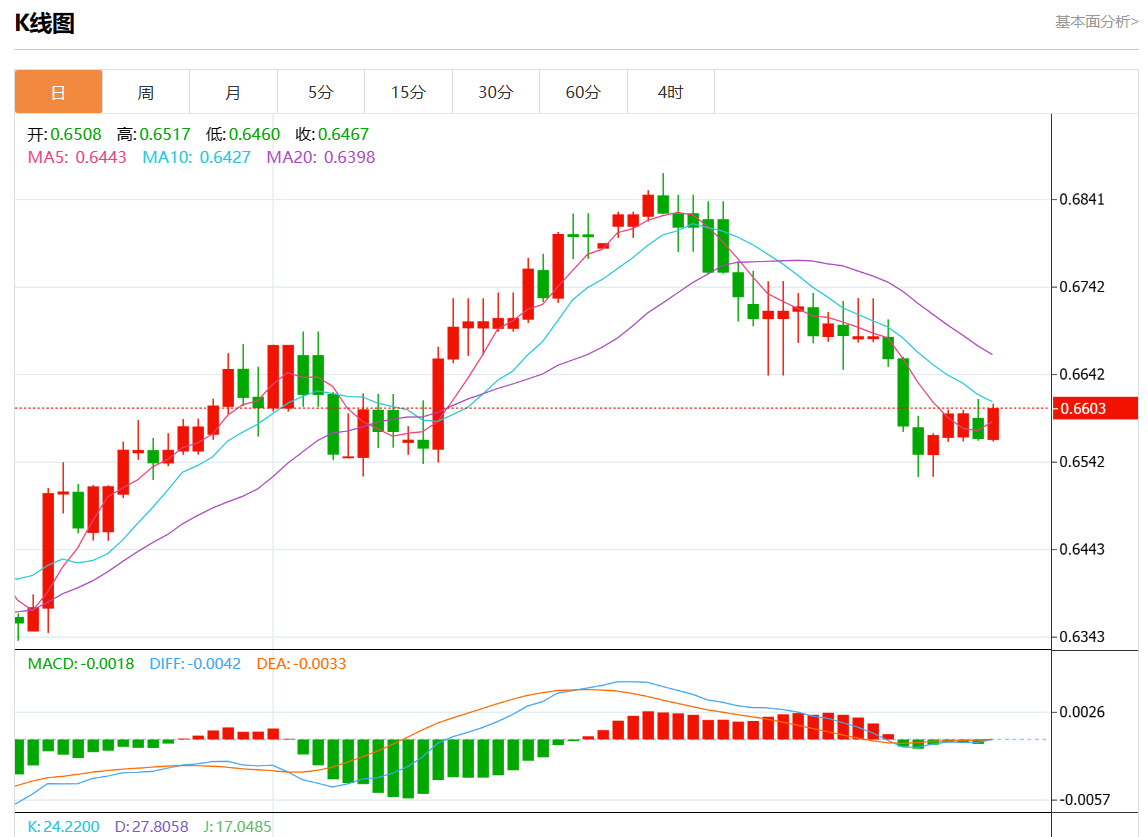Click the 0.6841 price axis label
The image size is (1148, 837).
1084,199
